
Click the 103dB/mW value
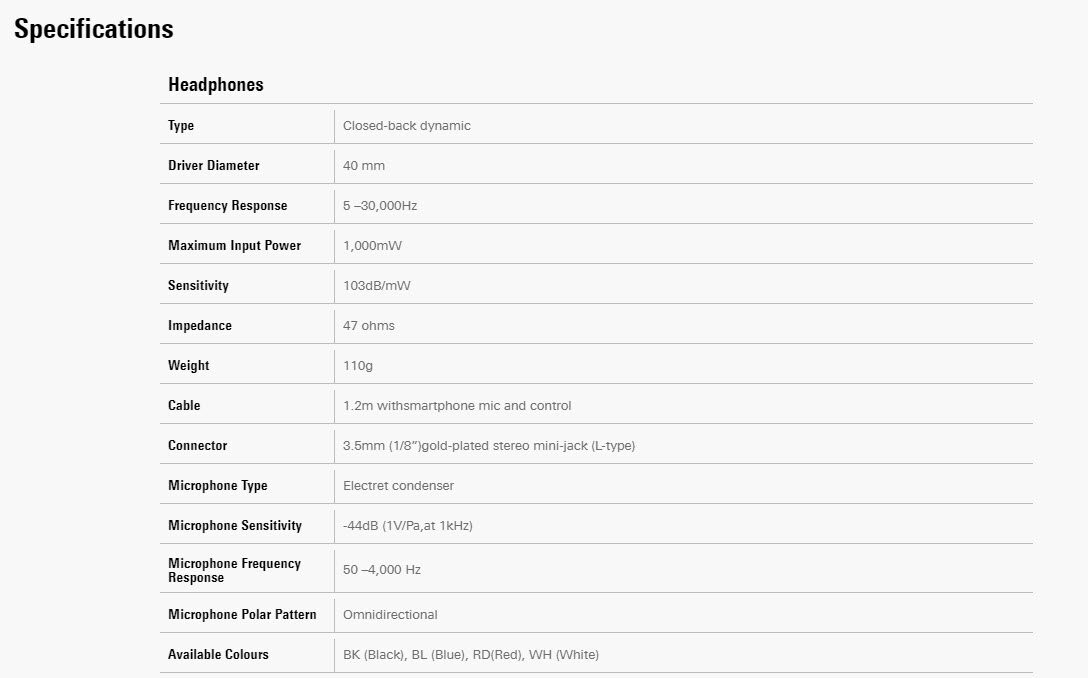tap(376, 286)
